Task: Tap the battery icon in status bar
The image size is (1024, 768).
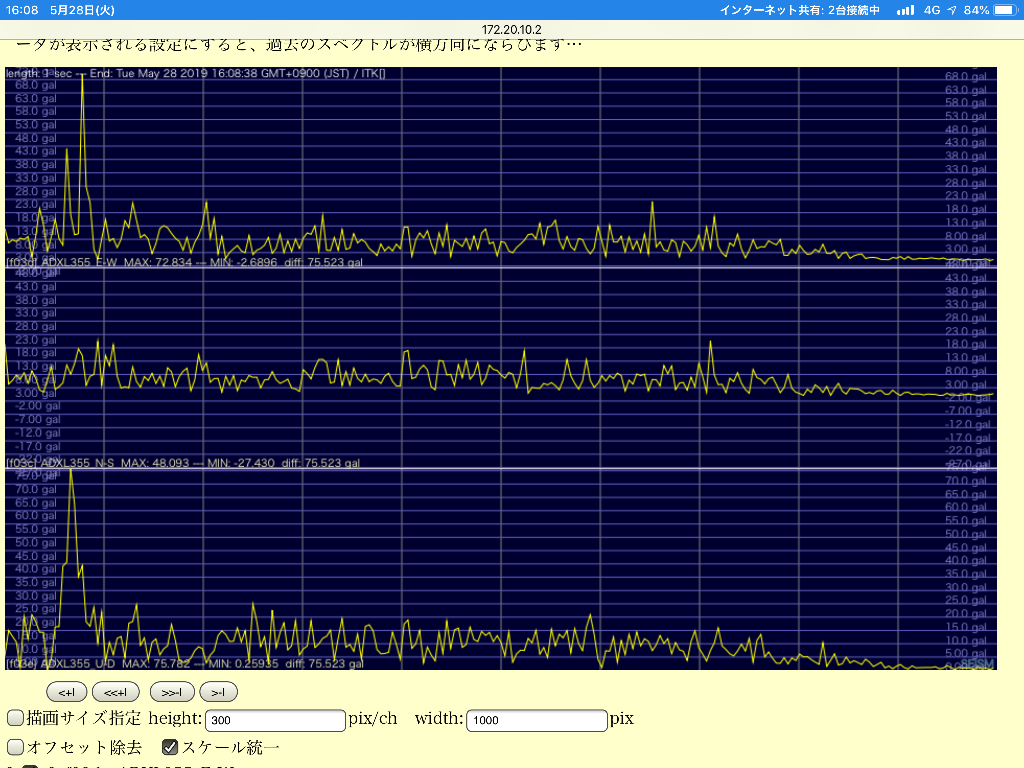Action: click(x=1006, y=10)
